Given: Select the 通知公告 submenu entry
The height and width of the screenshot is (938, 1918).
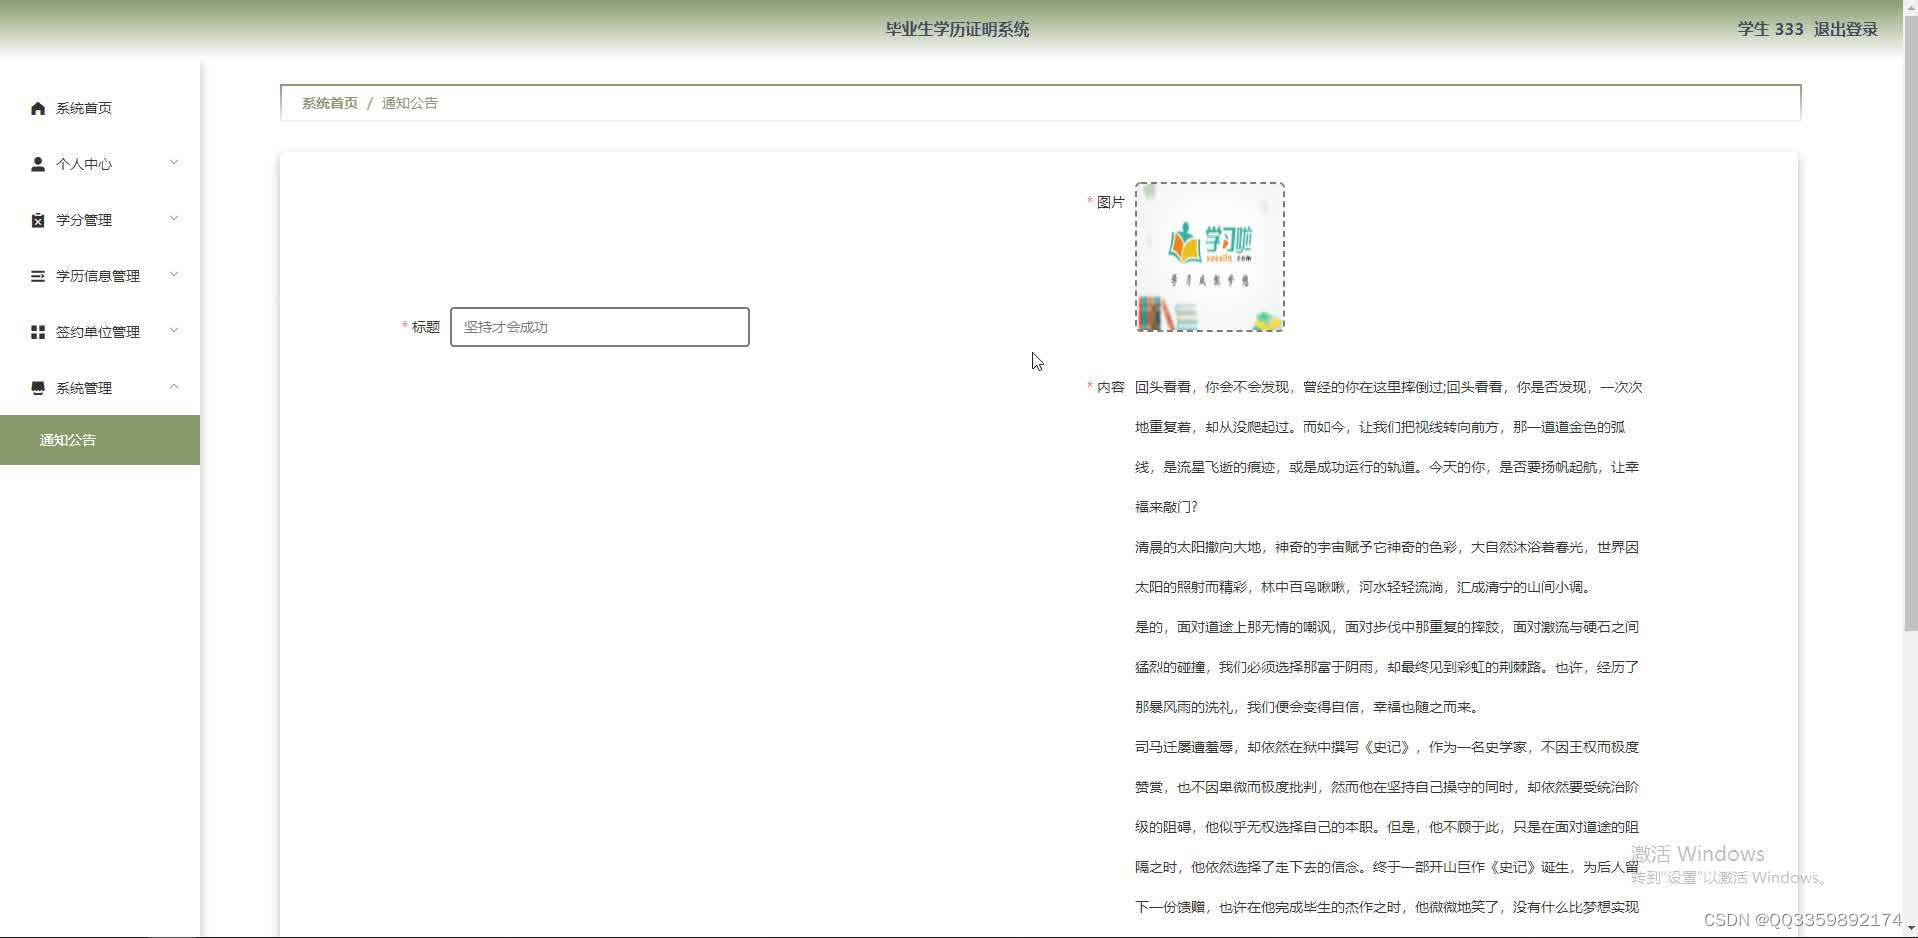Looking at the screenshot, I should [100, 440].
